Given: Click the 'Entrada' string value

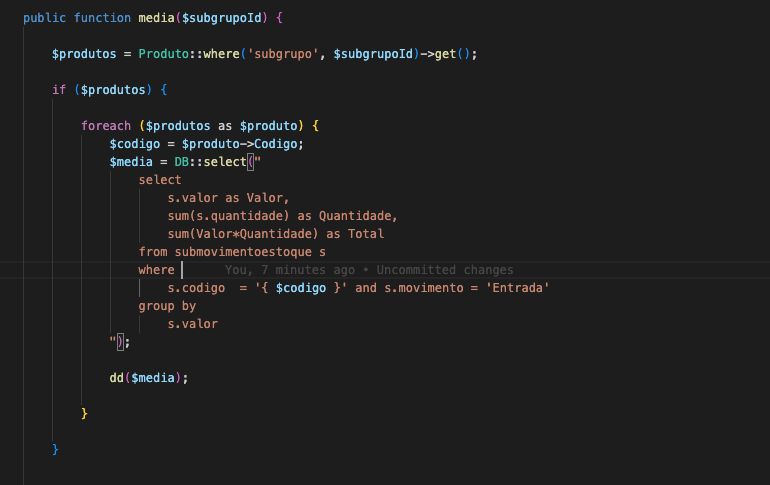Looking at the screenshot, I should (519, 288).
